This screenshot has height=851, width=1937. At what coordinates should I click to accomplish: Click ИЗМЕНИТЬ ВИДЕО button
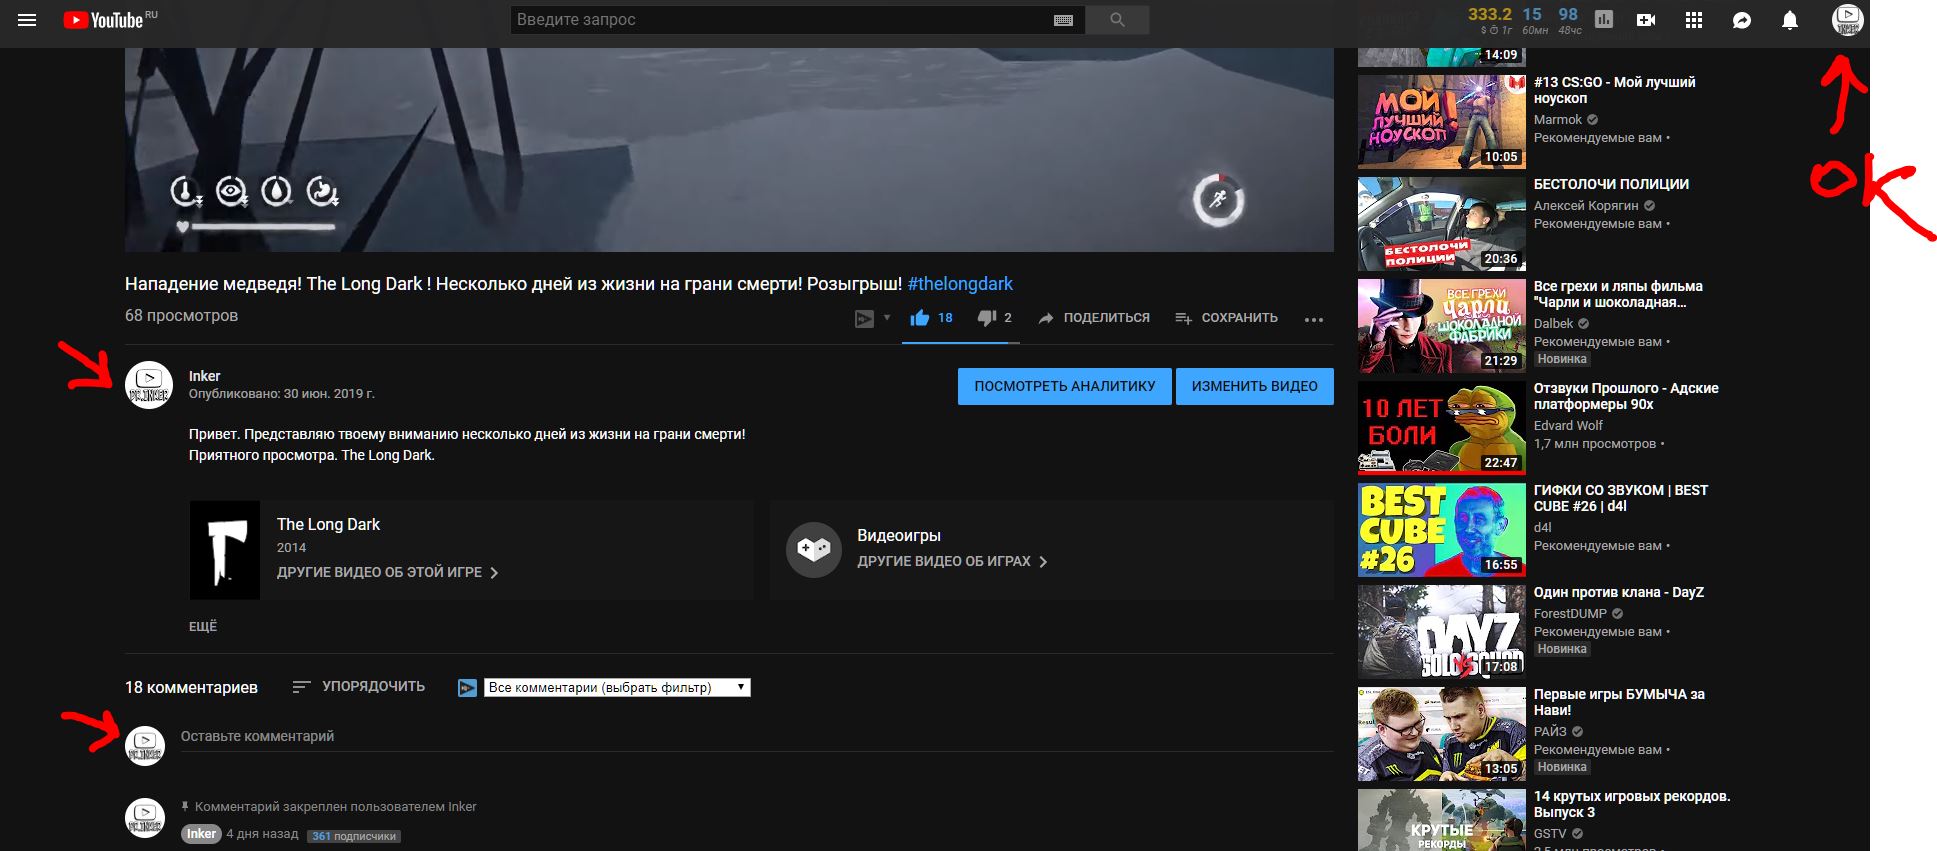[1255, 386]
